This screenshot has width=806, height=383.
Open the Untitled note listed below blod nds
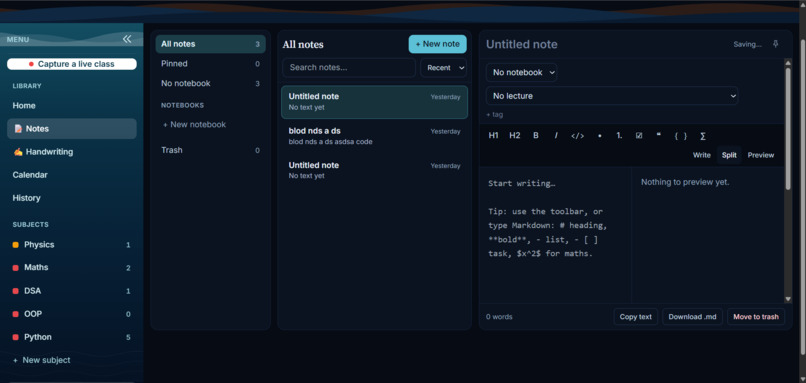click(x=374, y=170)
